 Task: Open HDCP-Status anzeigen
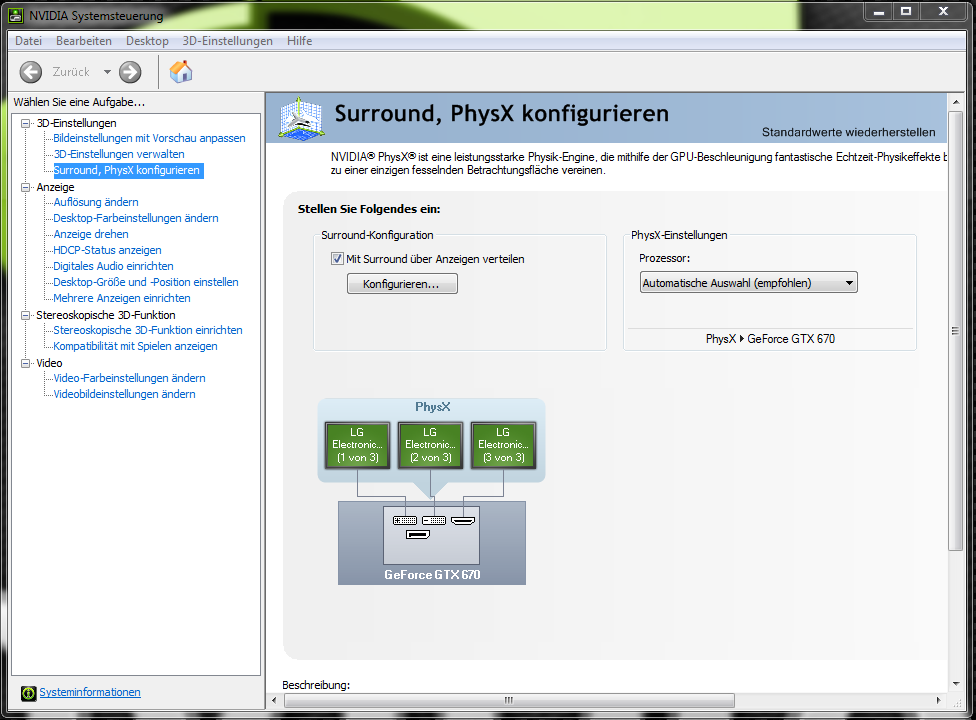click(x=107, y=250)
